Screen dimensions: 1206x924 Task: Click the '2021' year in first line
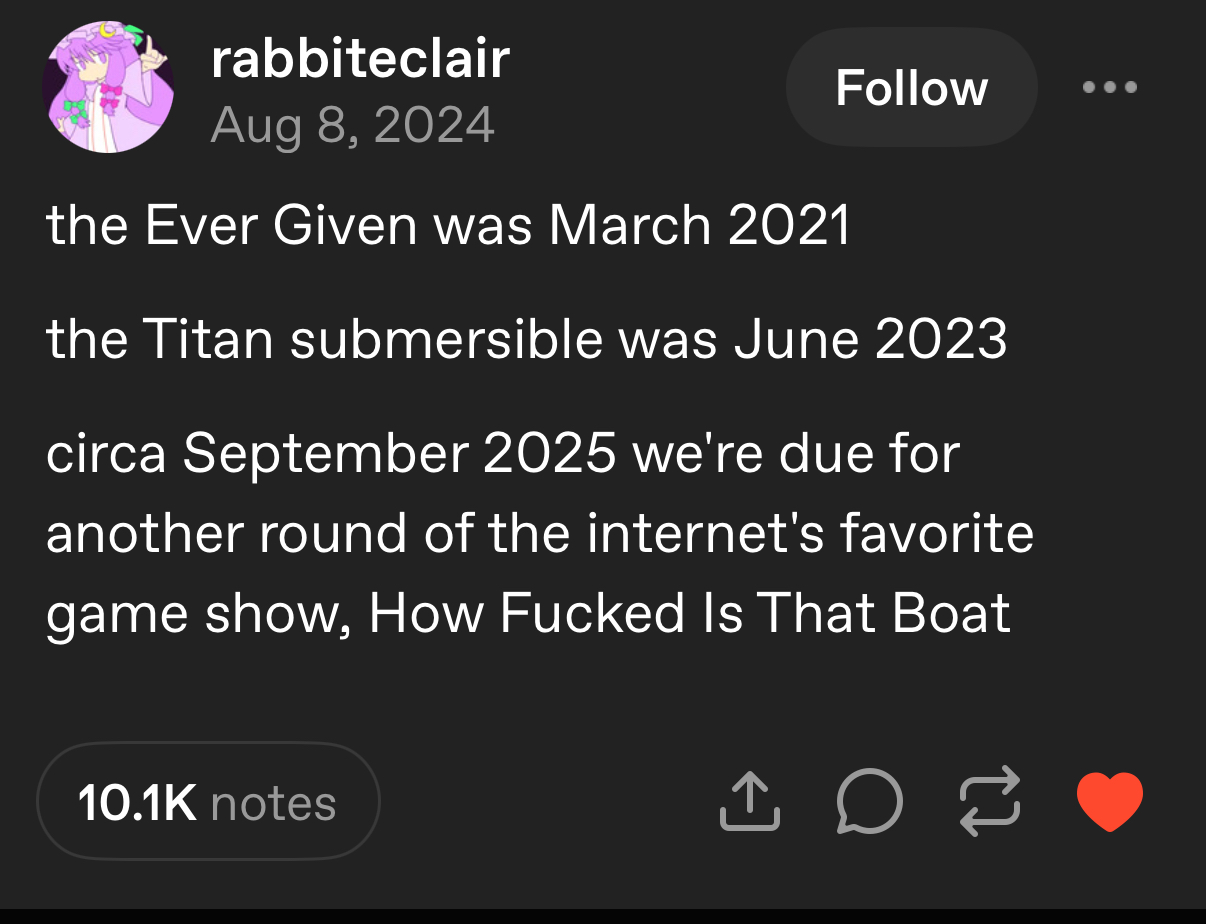coord(789,225)
